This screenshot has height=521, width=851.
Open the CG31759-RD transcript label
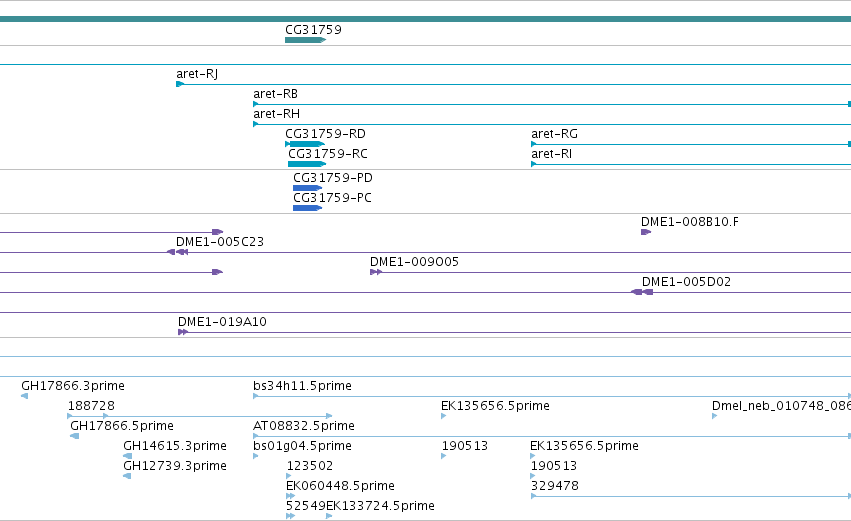click(x=325, y=134)
